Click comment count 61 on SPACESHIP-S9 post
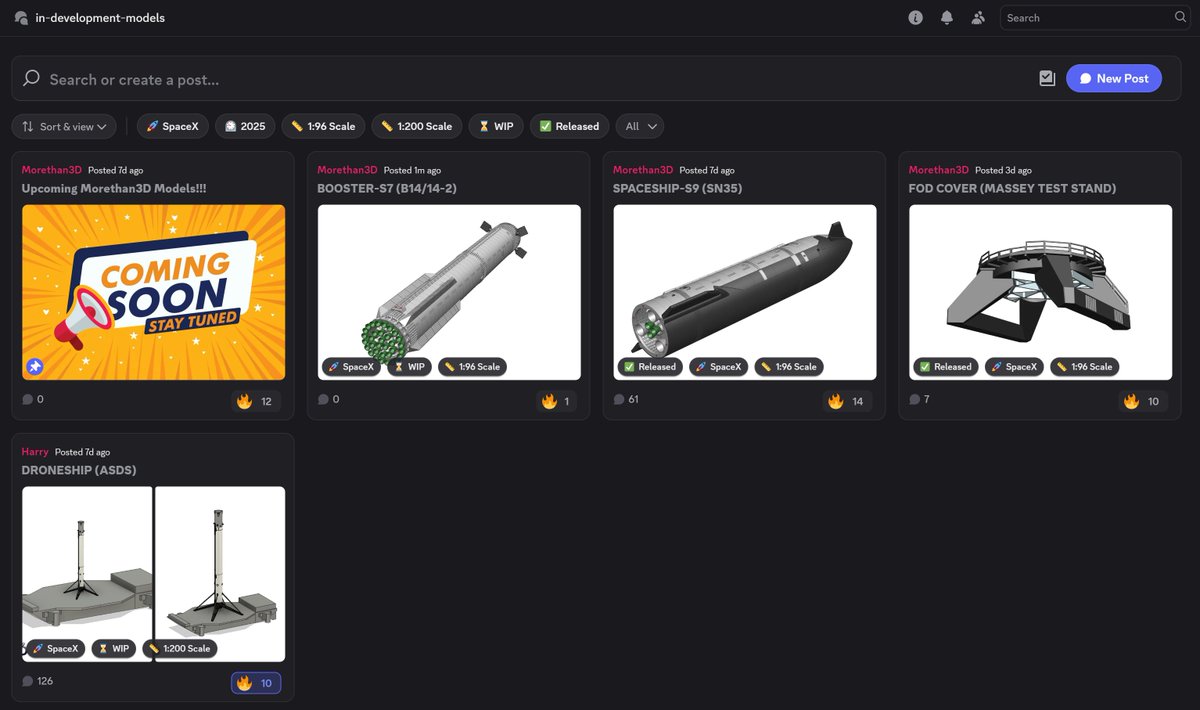The height and width of the screenshot is (710, 1200). tap(633, 399)
